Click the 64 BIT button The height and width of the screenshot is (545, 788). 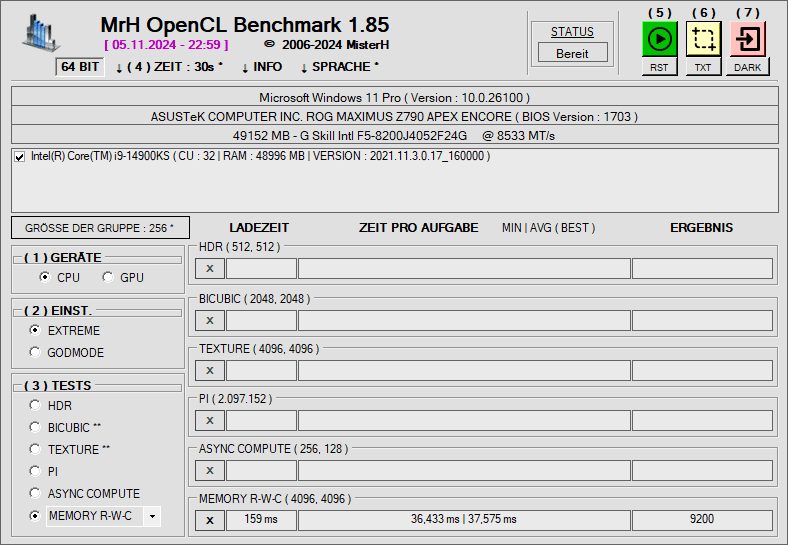tap(80, 67)
